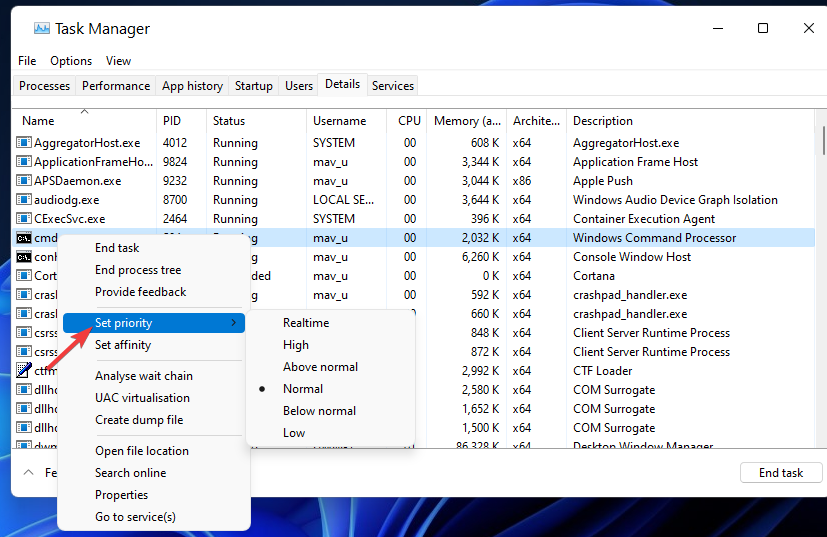Viewport: 827px width, 537px height.
Task: Click the CExecSvc.exe process icon
Action: point(24,218)
